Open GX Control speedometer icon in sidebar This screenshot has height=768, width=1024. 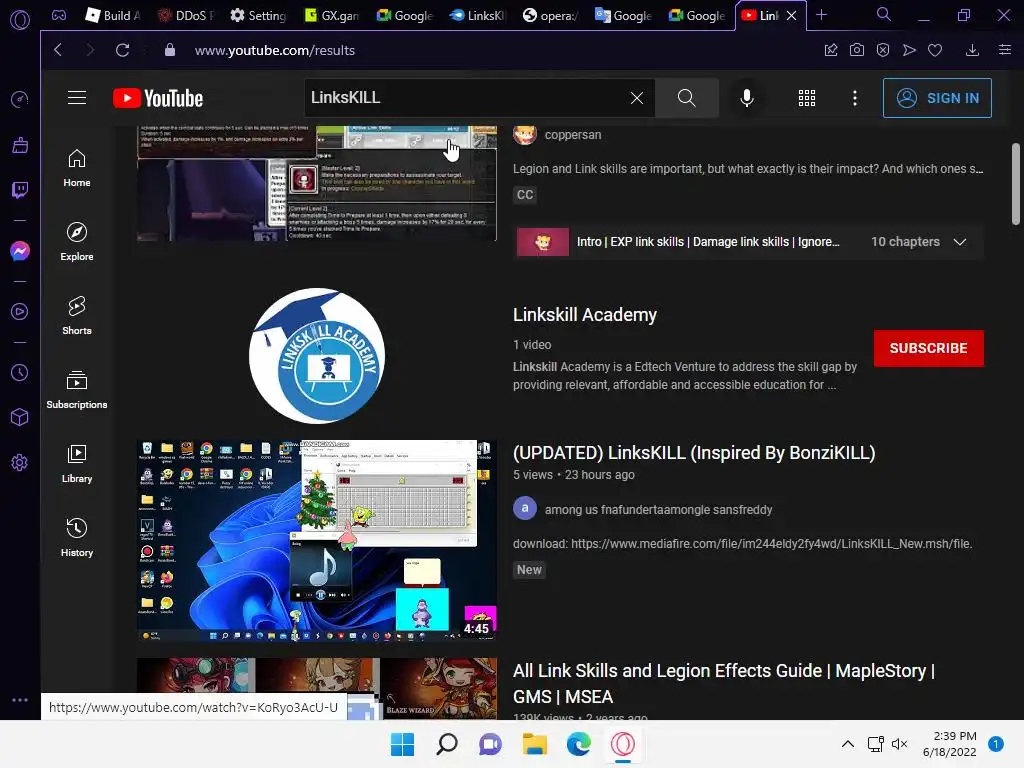(x=20, y=99)
